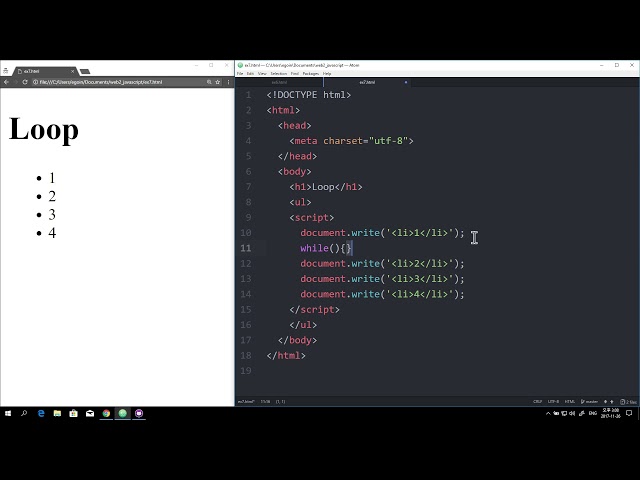Viewport: 640px width, 480px height.
Task: Open a new Chrome tab
Action: tap(85, 71)
